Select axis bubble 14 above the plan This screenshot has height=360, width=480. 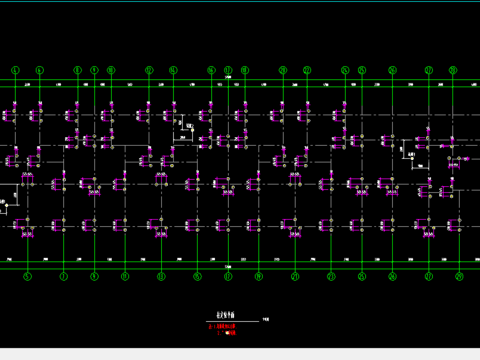[173, 70]
